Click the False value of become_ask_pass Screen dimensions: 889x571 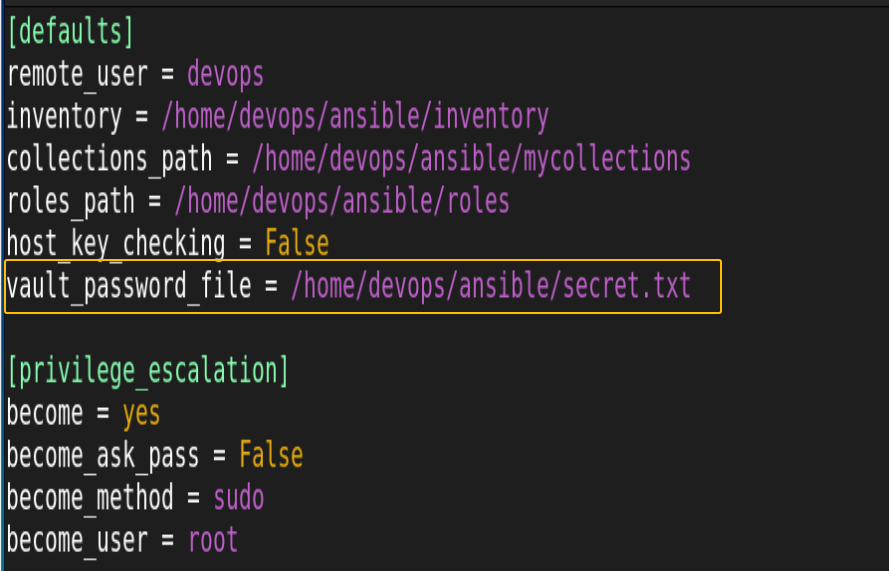(x=271, y=455)
